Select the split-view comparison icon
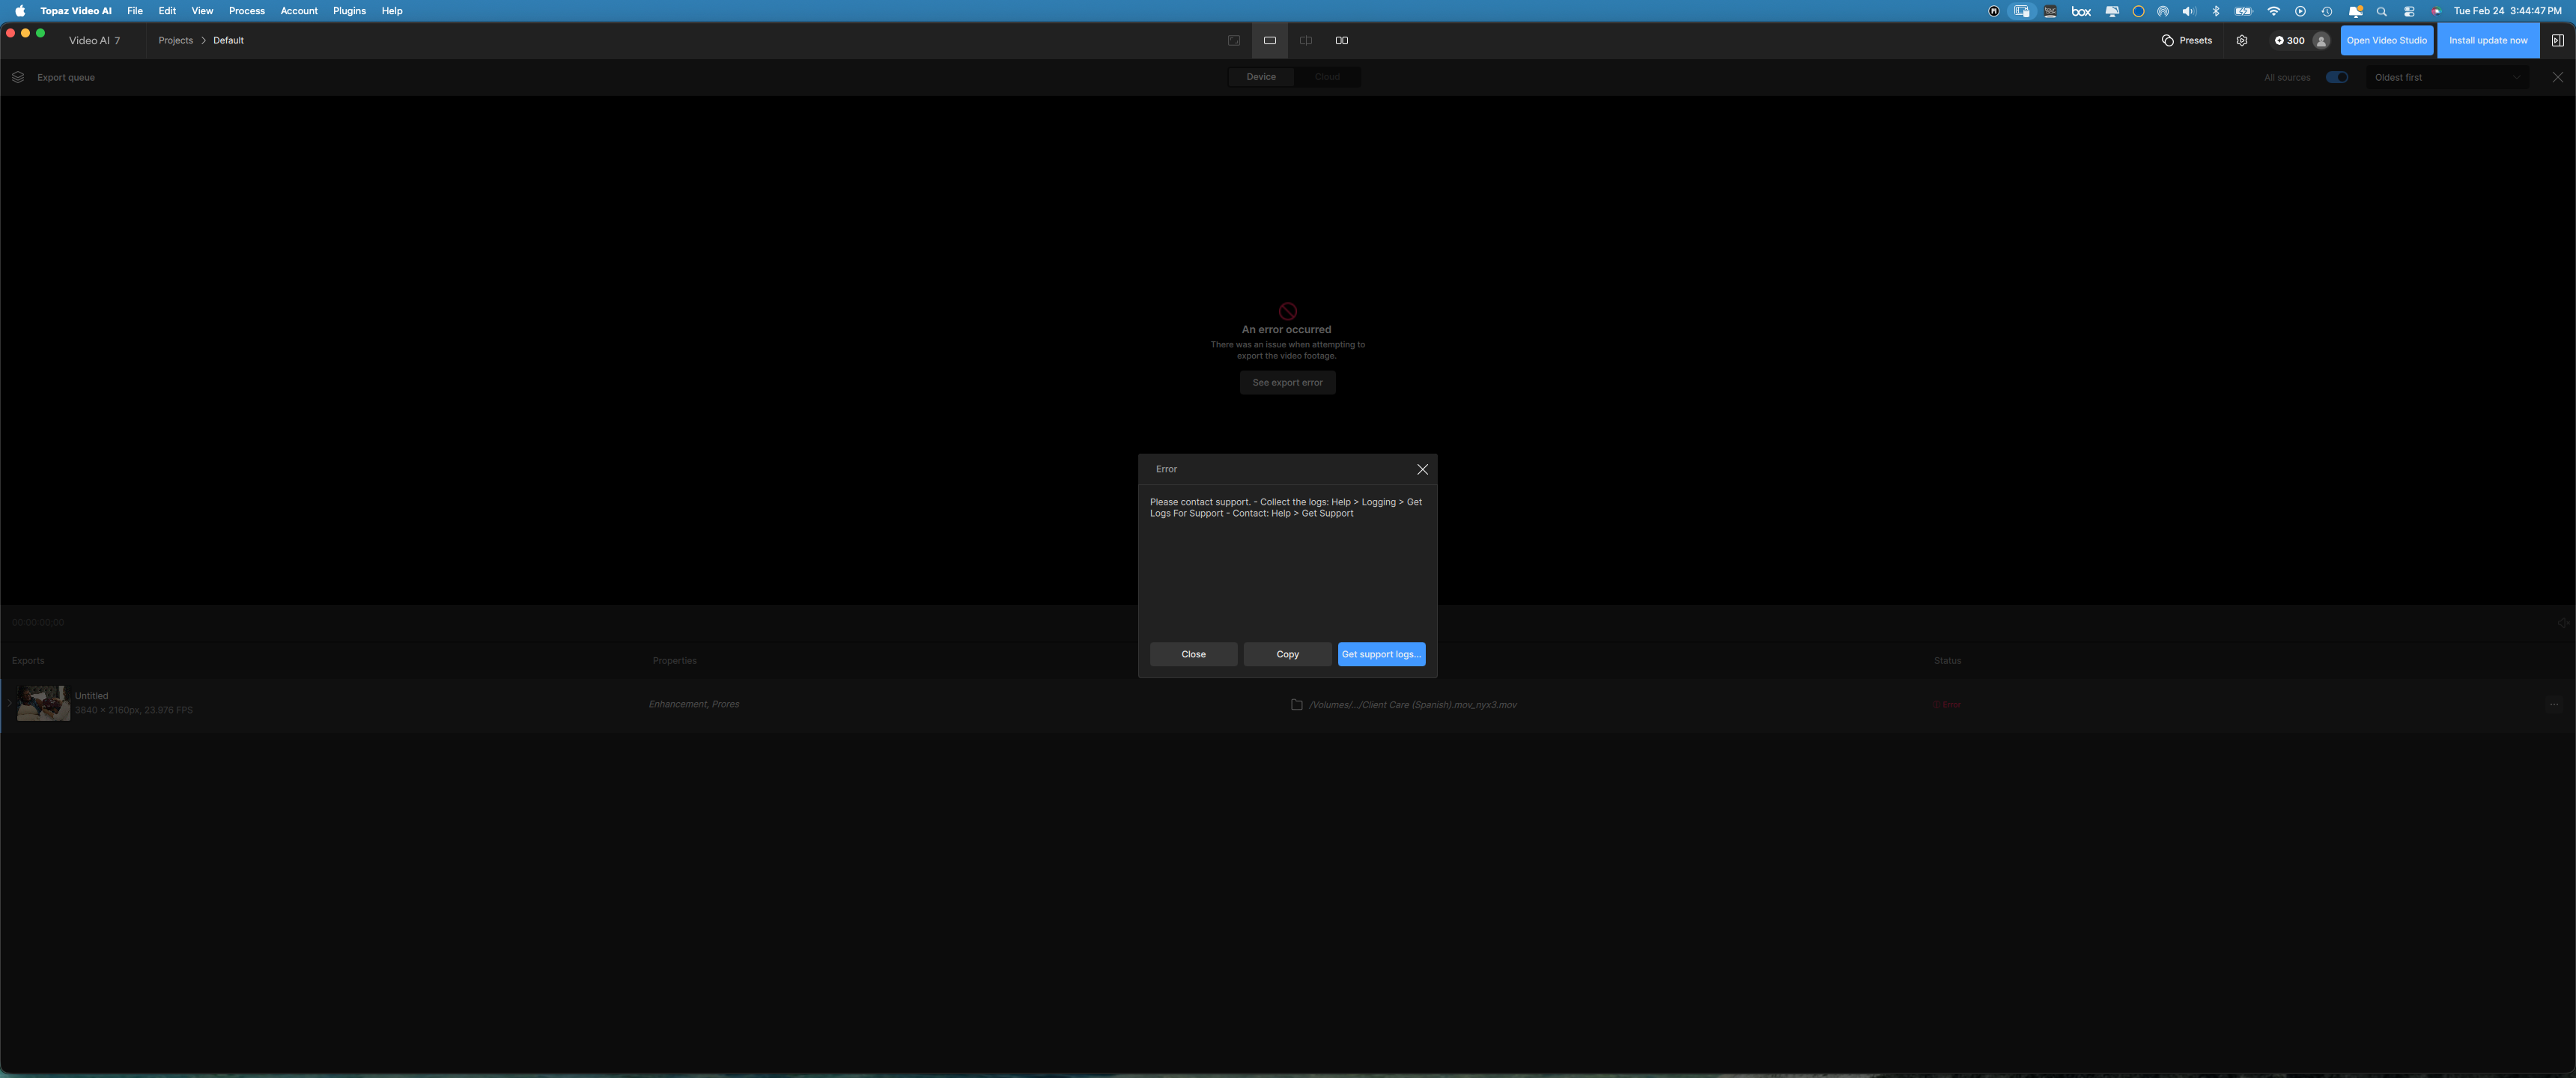Image resolution: width=2576 pixels, height=1078 pixels. point(1306,41)
